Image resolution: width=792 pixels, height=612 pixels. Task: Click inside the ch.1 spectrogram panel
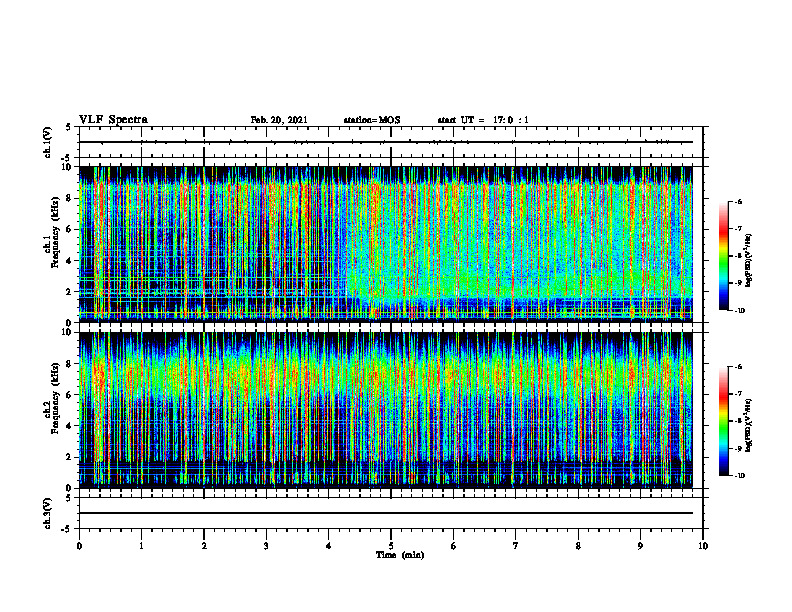(386, 244)
